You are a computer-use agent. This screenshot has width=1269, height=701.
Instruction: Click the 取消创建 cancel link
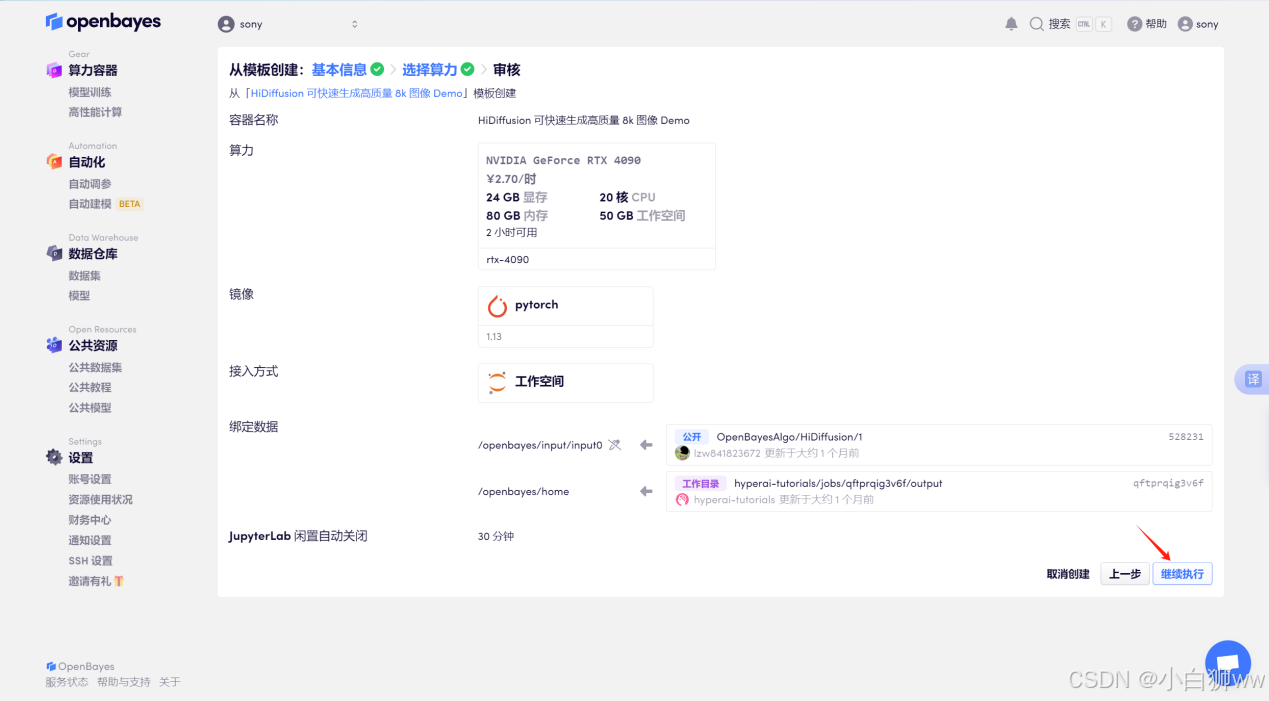(1067, 573)
